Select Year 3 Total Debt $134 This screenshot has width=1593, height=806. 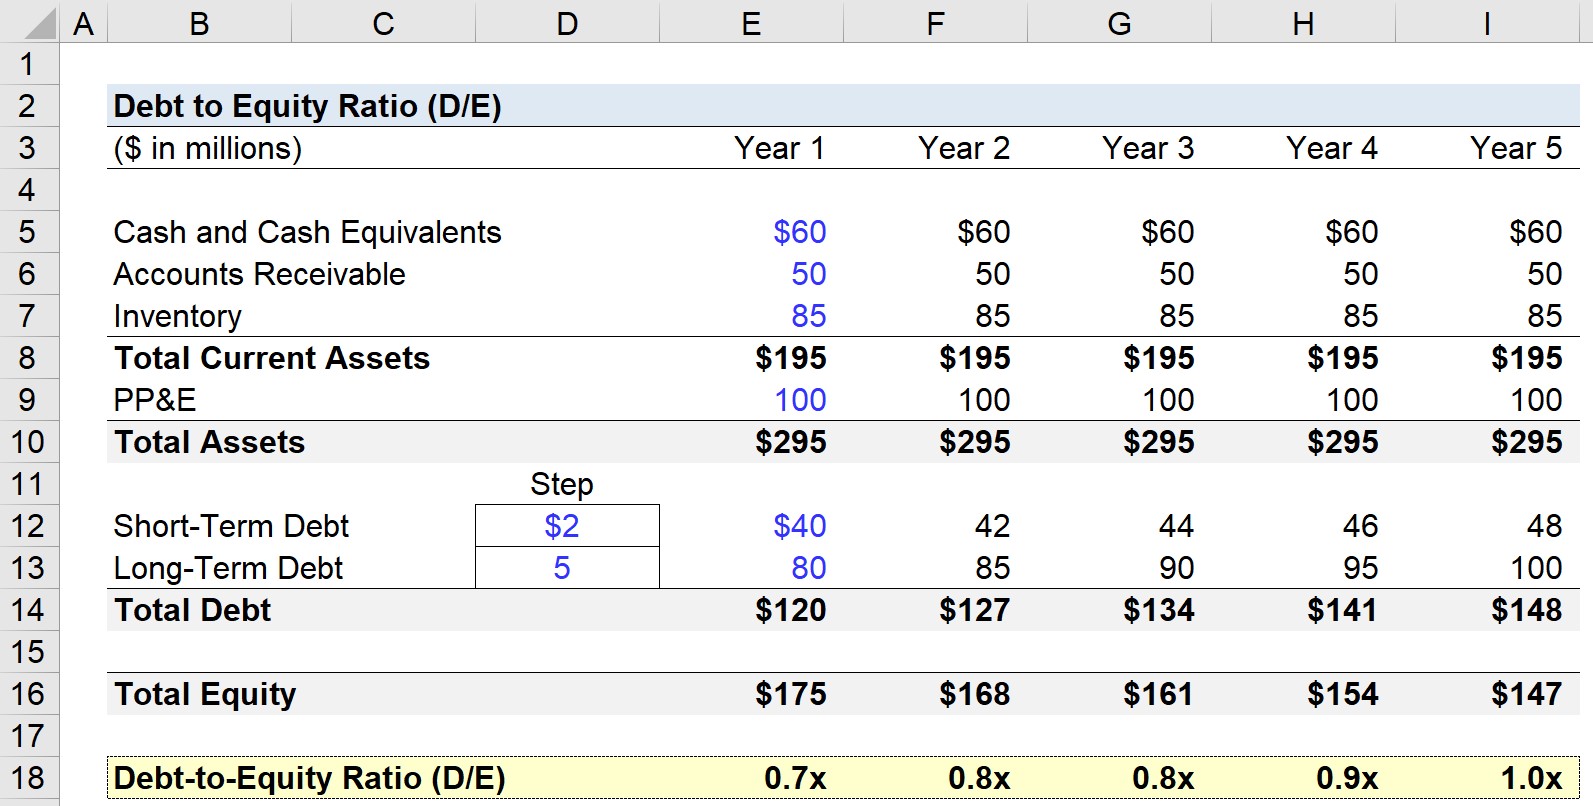(x=1159, y=610)
